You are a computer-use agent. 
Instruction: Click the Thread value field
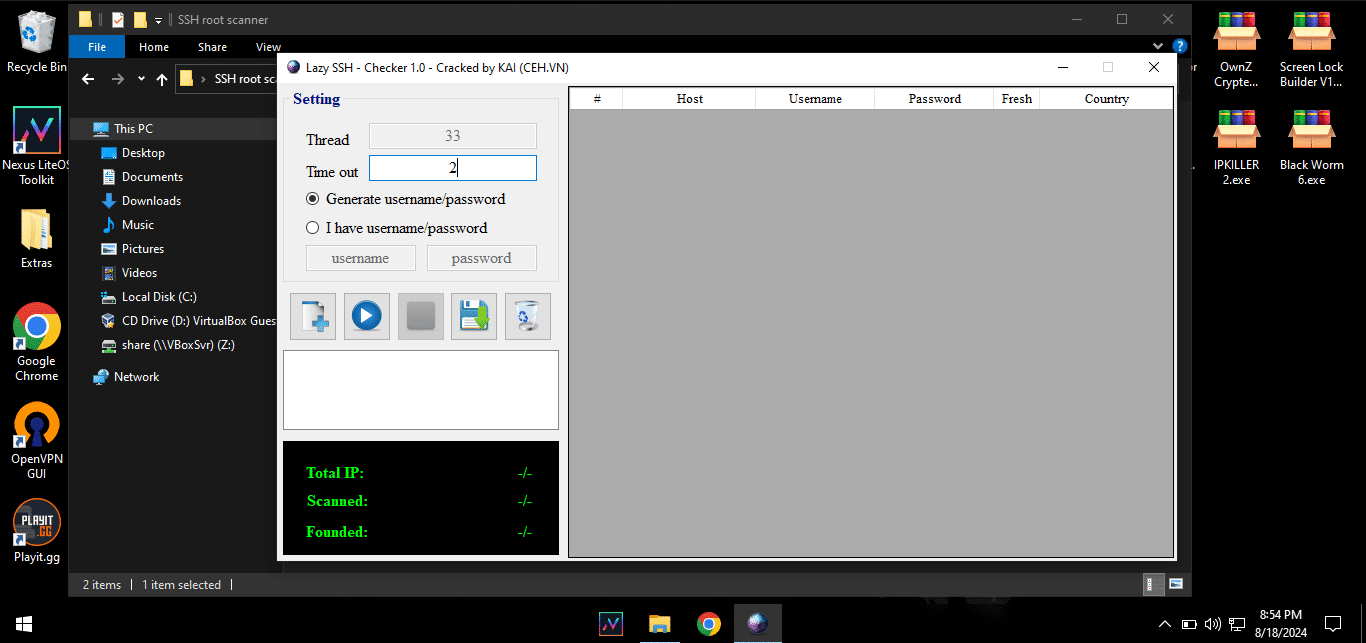pyautogui.click(x=453, y=136)
